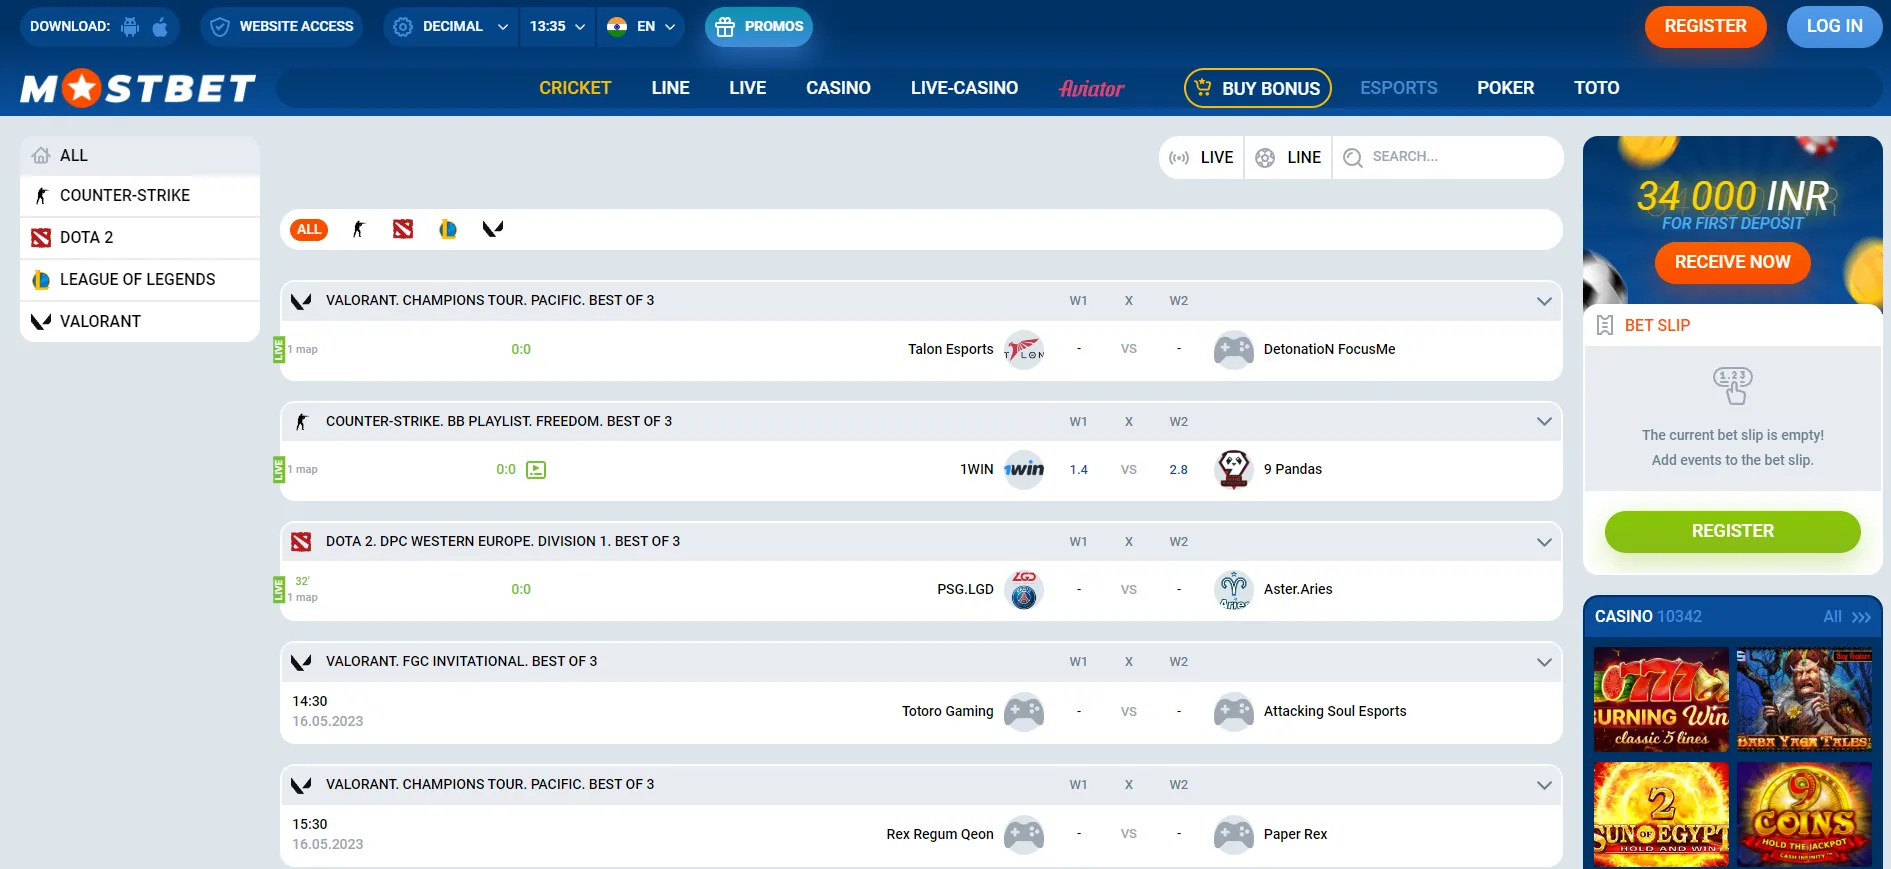The image size is (1891, 869).
Task: Filter events by Dota 2 icon in filter bar
Action: [403, 230]
